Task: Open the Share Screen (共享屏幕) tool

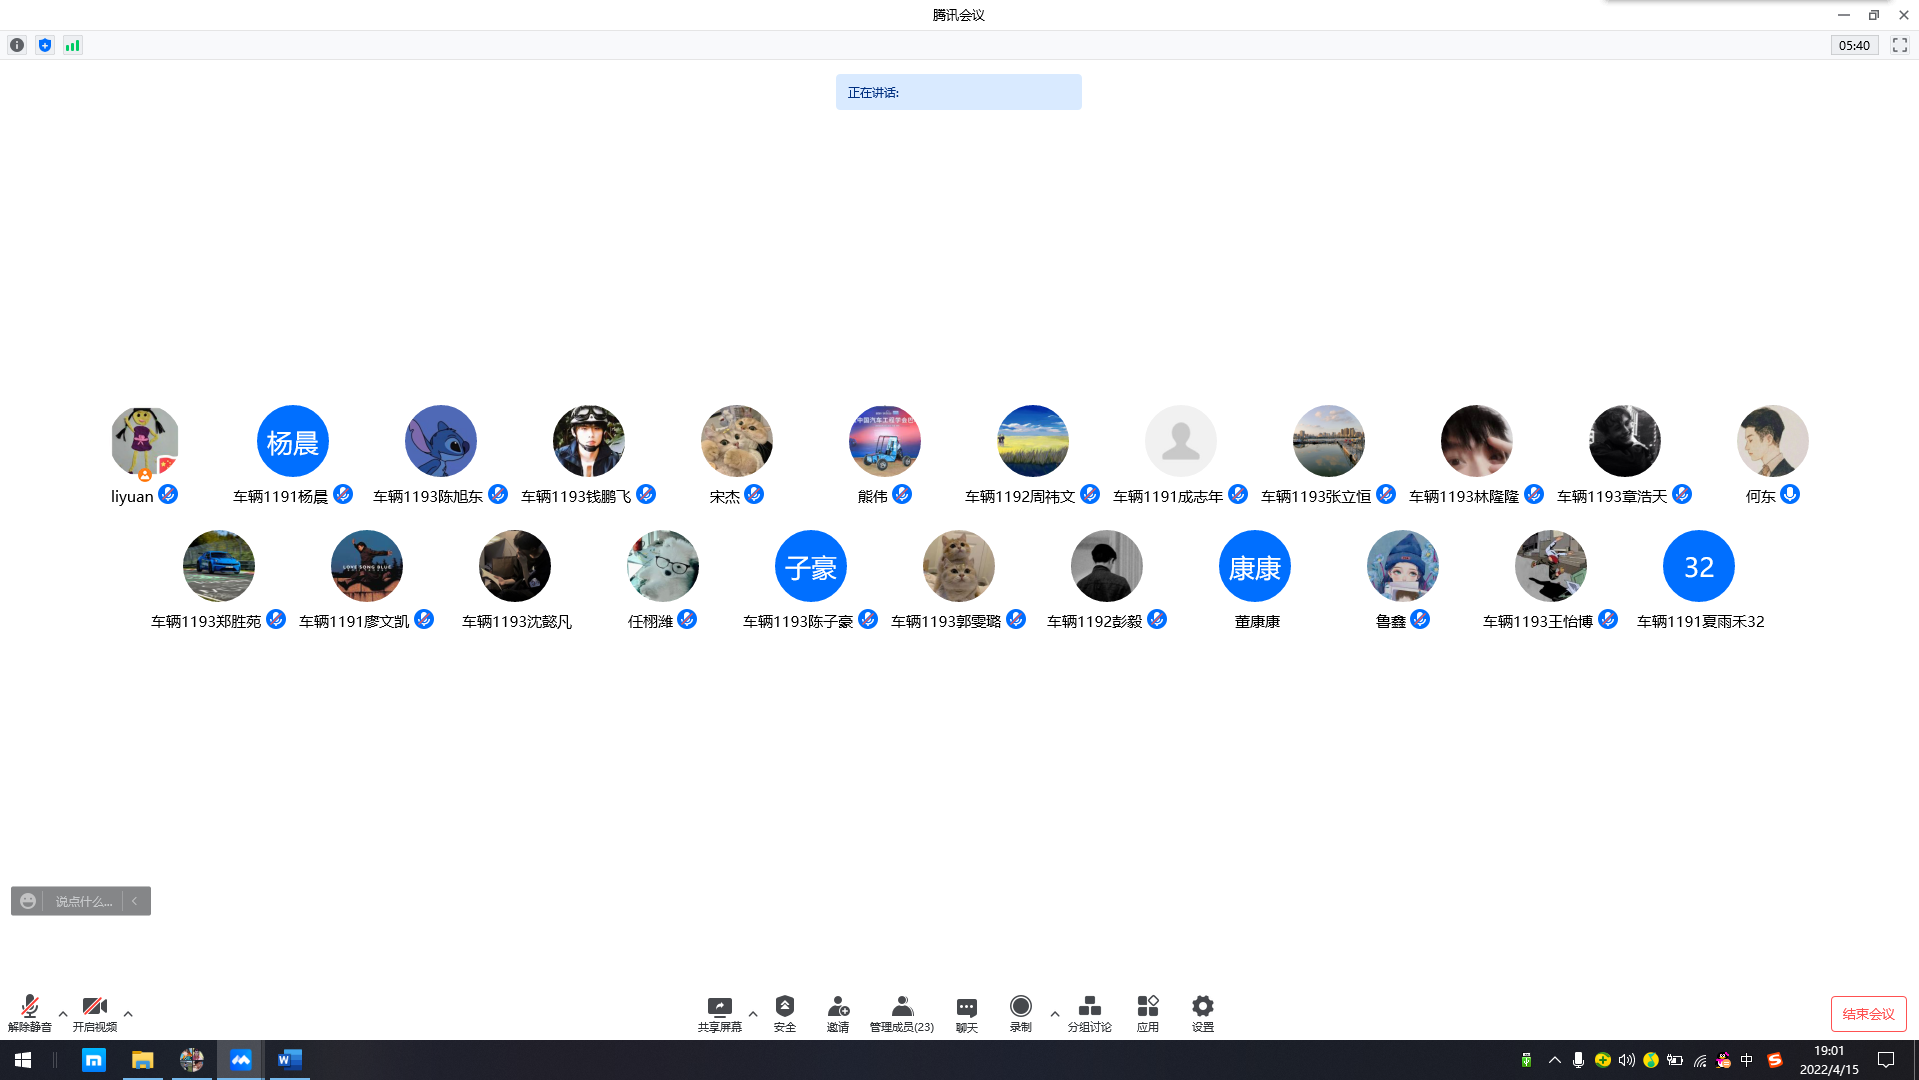Action: (x=719, y=1012)
